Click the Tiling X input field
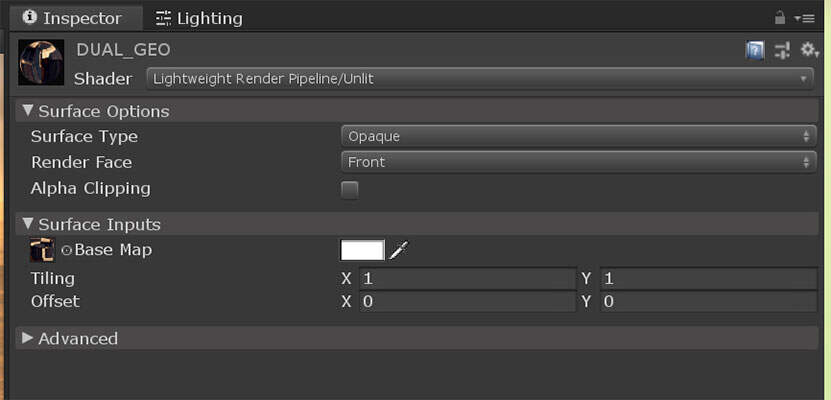 [467, 278]
